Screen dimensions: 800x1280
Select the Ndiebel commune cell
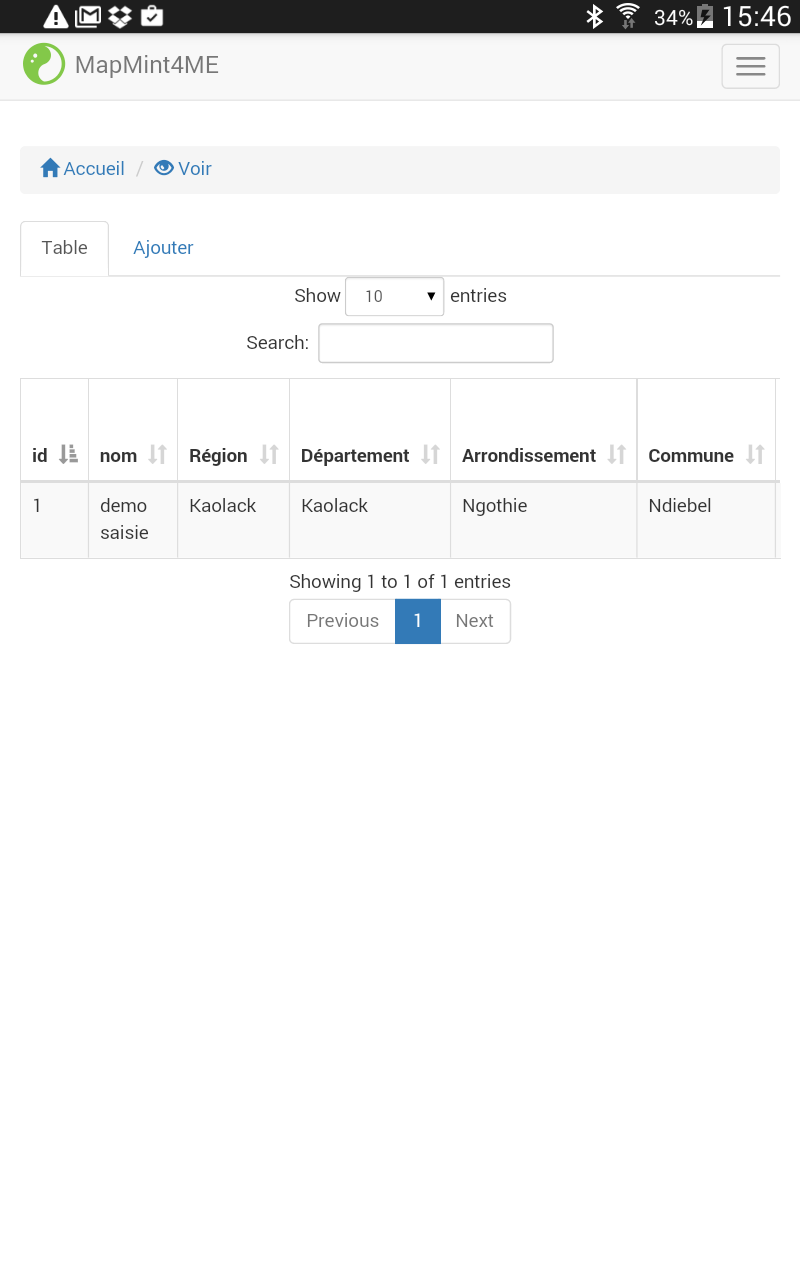(x=706, y=520)
